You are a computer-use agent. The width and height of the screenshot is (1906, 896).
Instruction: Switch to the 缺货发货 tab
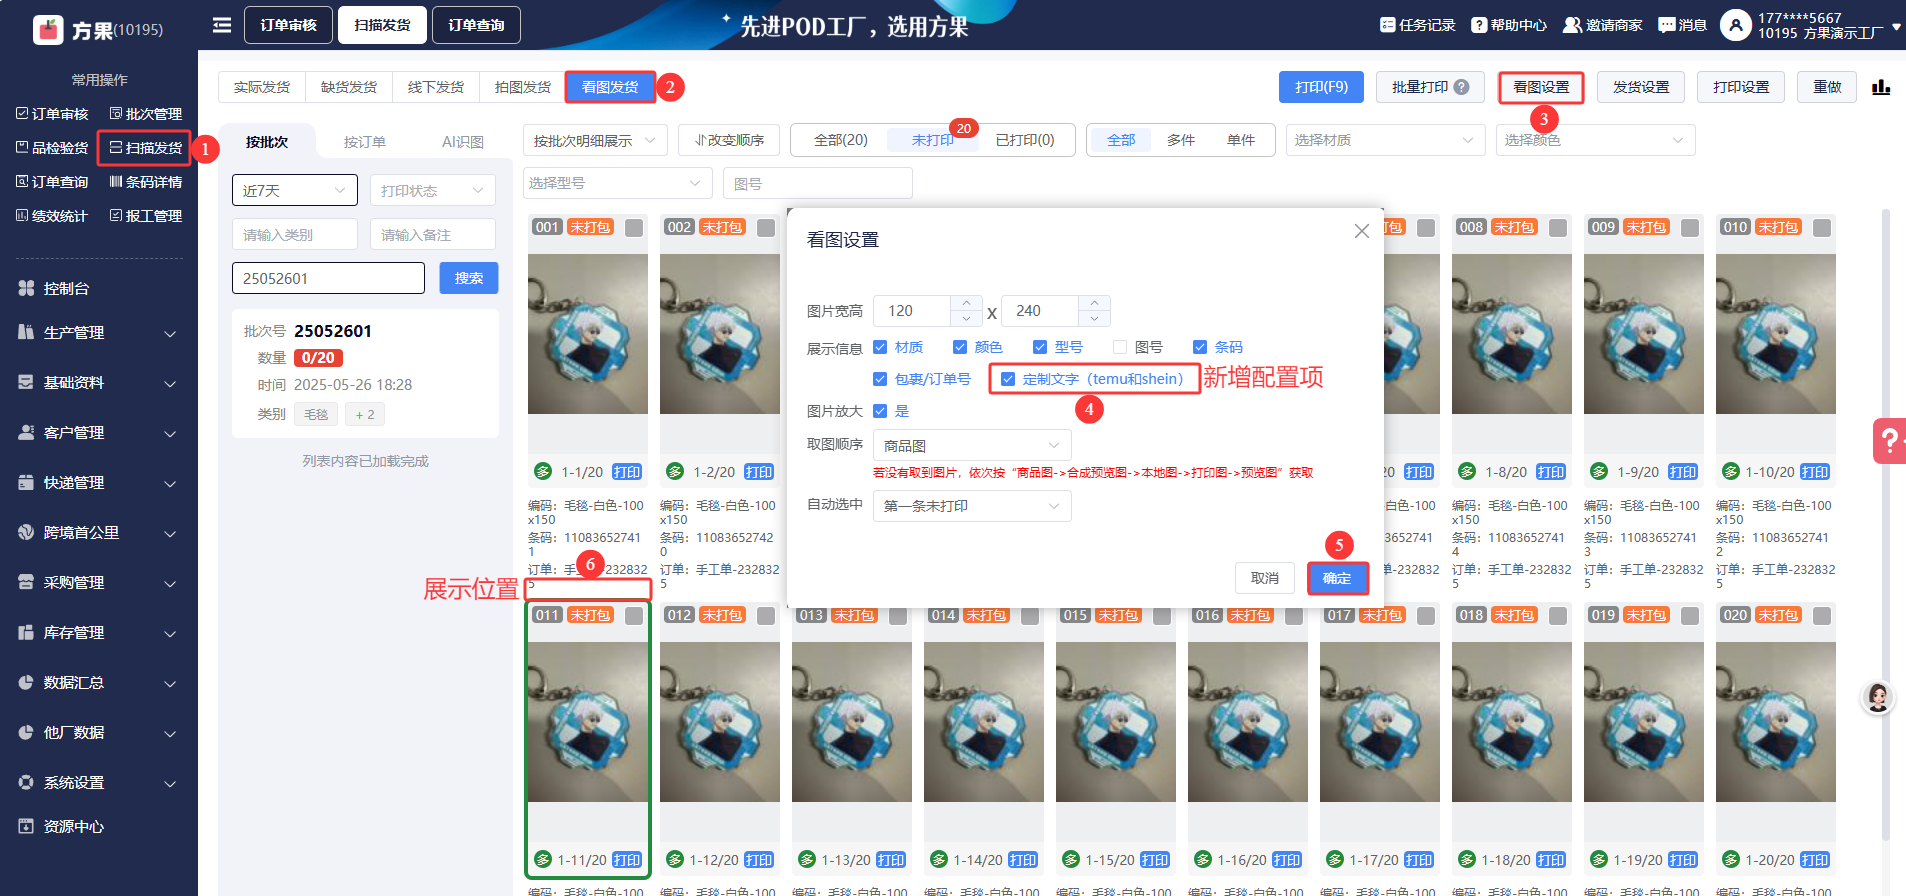(x=349, y=87)
